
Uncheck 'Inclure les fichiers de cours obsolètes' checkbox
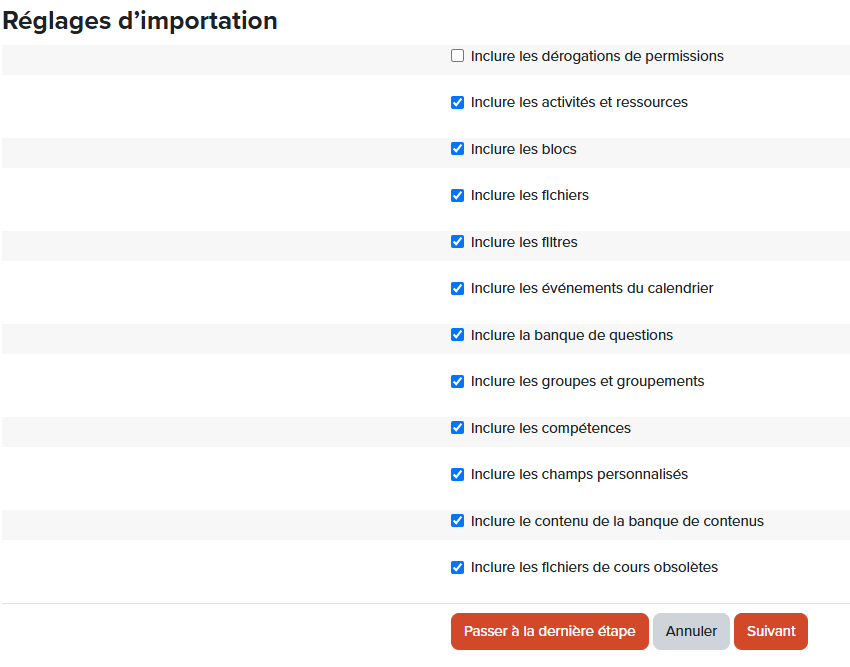(x=458, y=567)
